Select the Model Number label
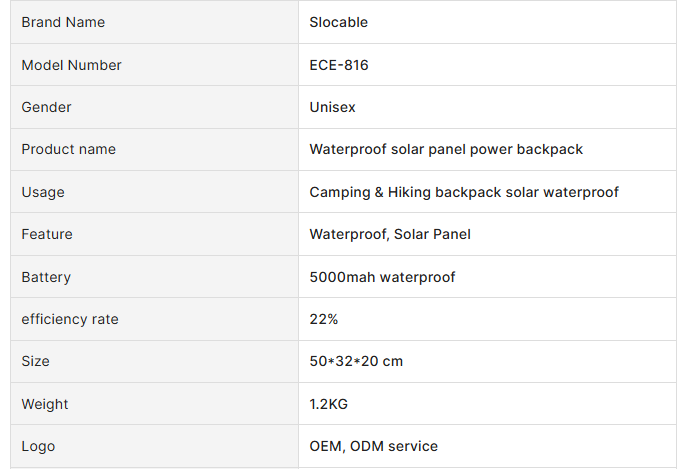This screenshot has width=681, height=469. pyautogui.click(x=71, y=65)
